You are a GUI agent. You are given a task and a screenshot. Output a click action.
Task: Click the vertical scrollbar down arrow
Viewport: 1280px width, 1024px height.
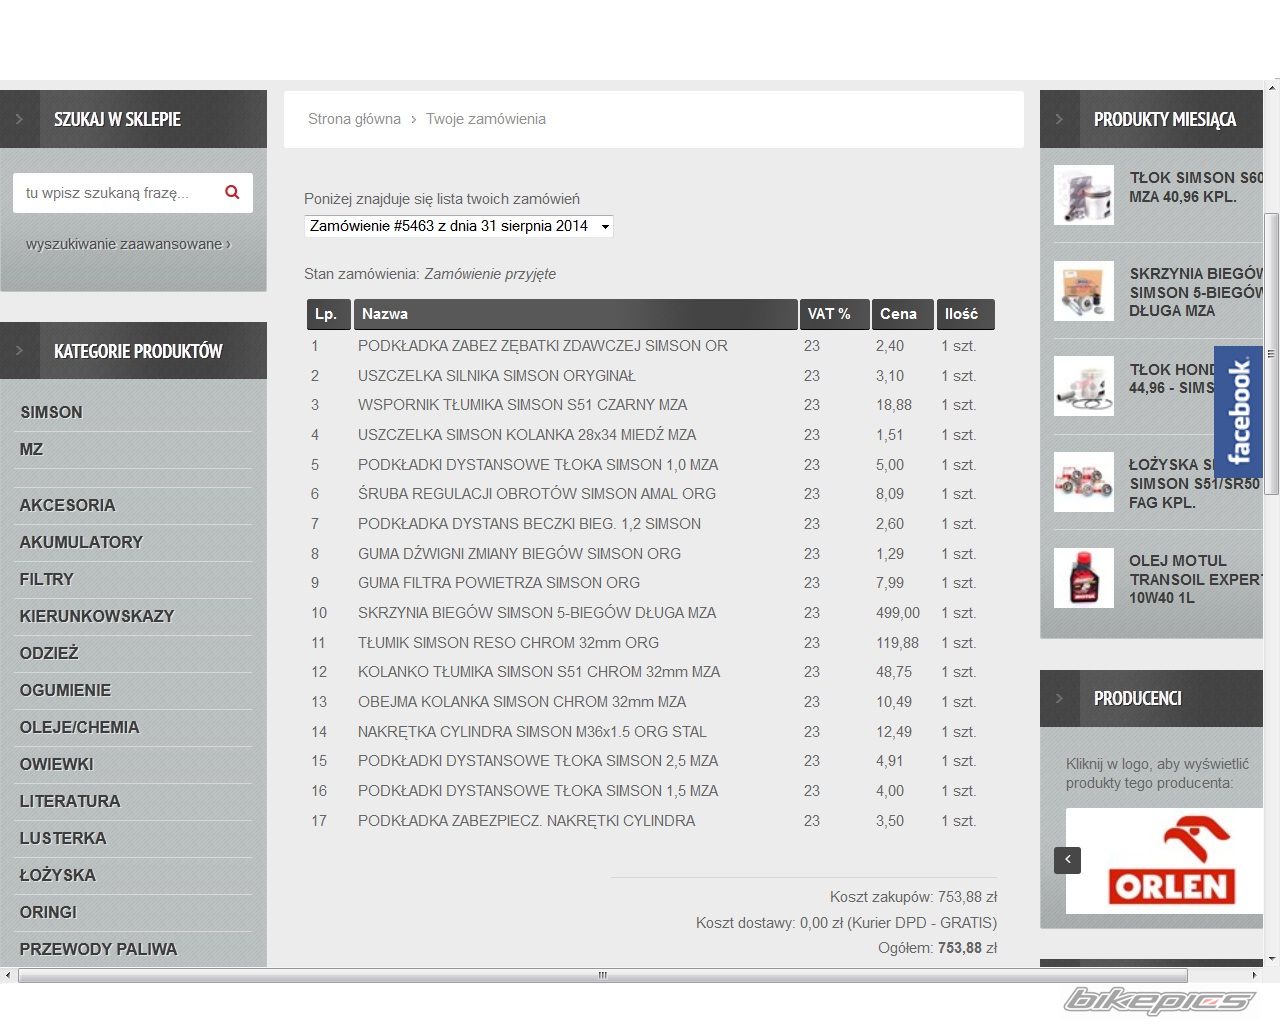pyautogui.click(x=1272, y=959)
